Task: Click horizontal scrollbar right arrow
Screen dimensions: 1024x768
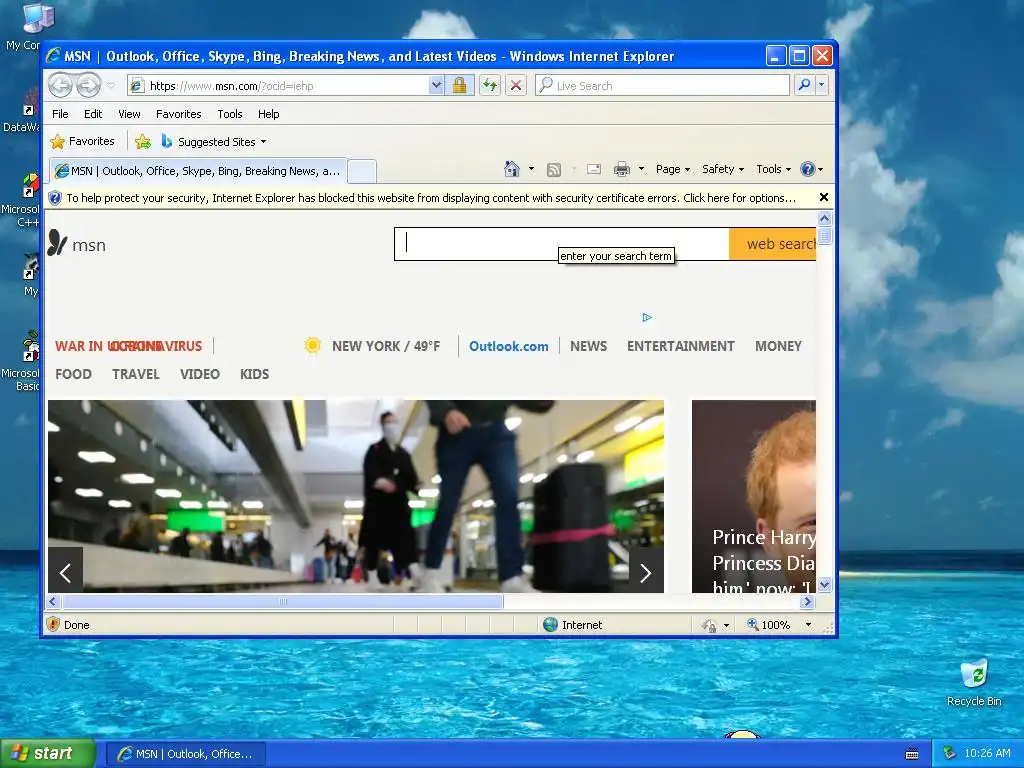Action: pyautogui.click(x=808, y=601)
